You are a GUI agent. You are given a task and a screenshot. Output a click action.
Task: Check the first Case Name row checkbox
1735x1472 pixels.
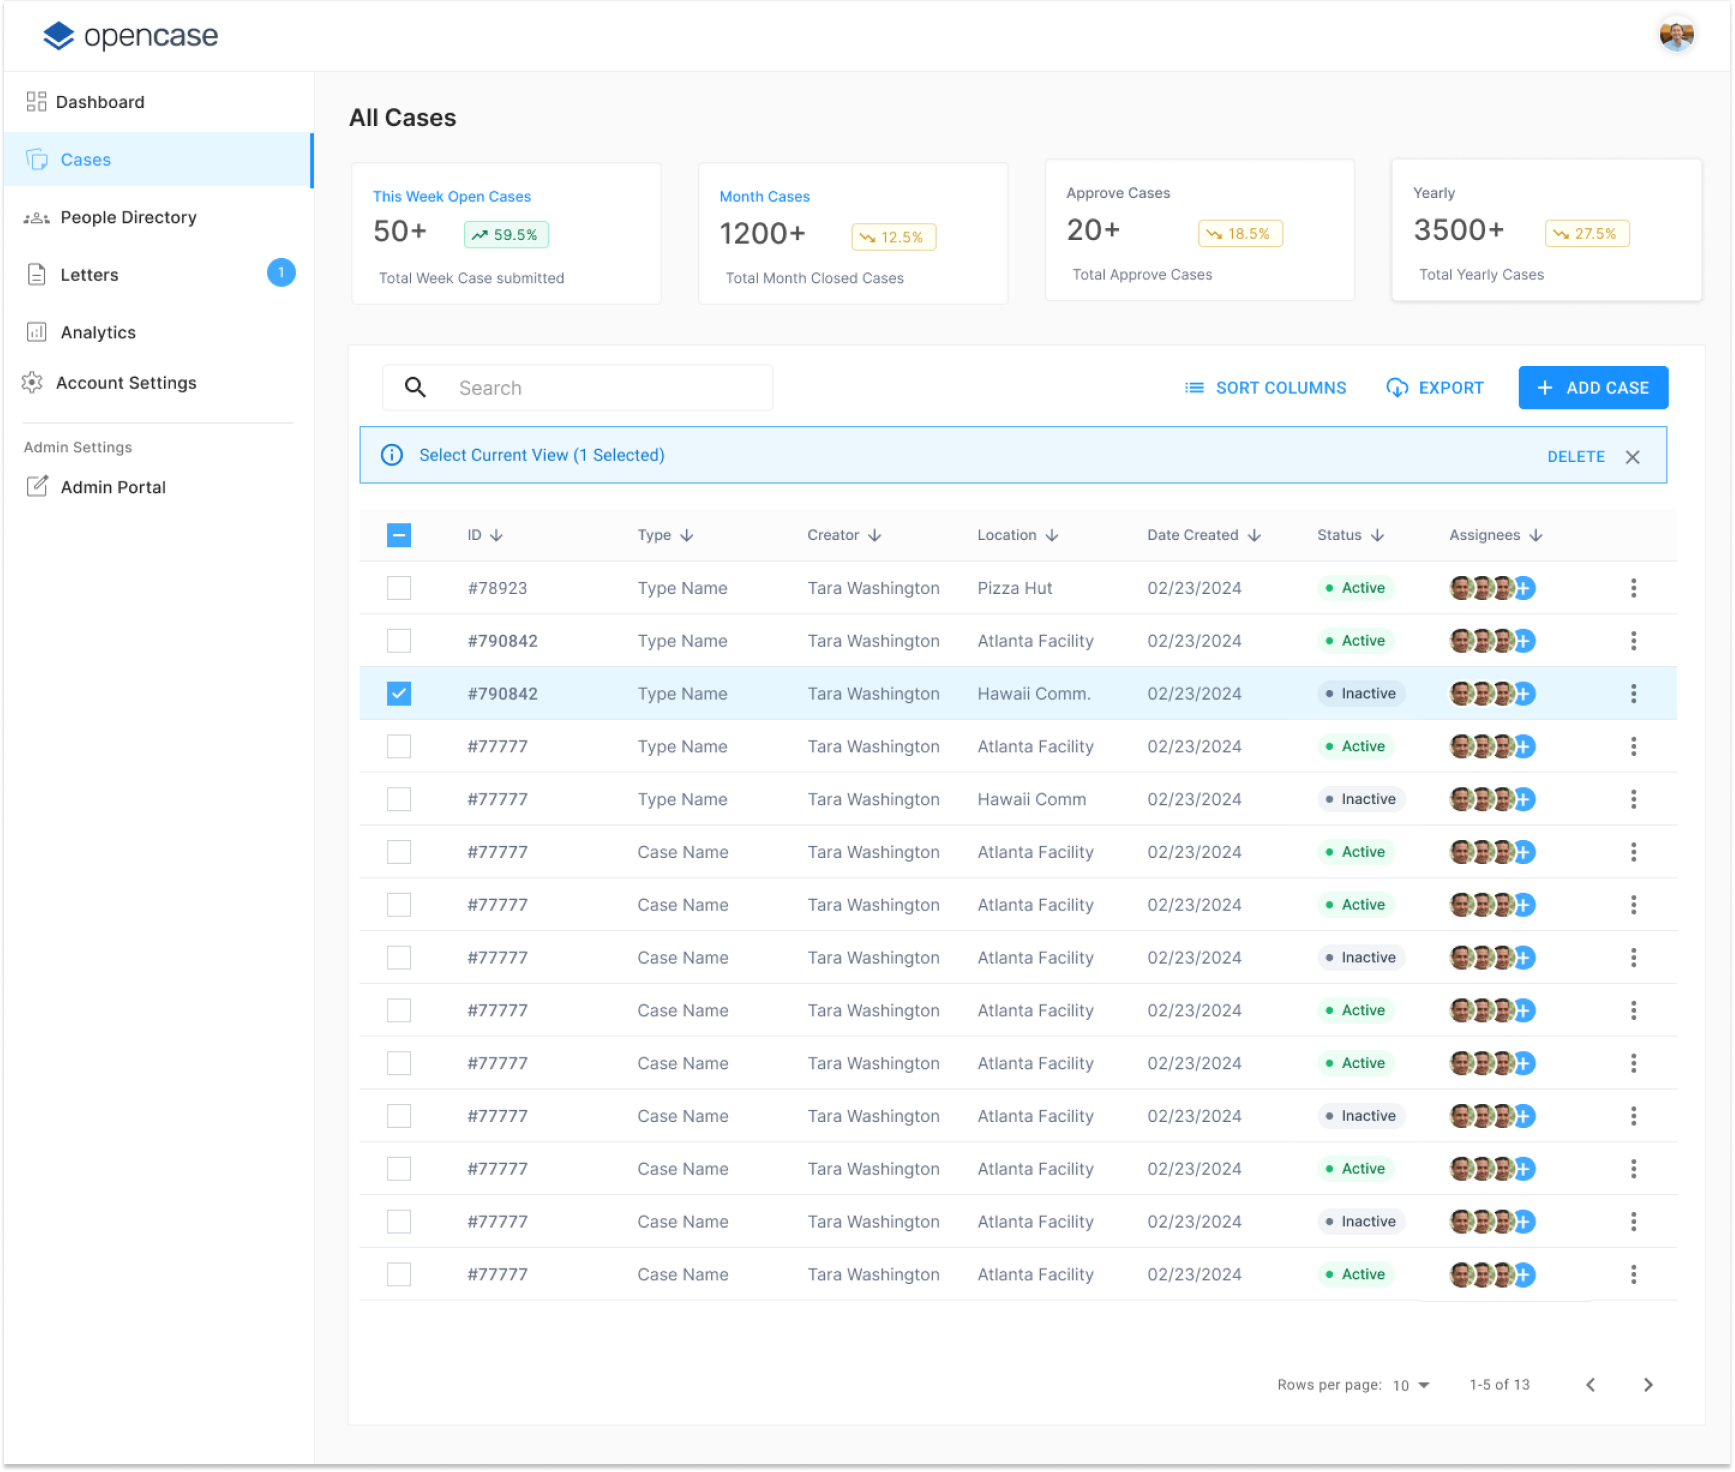(x=399, y=852)
